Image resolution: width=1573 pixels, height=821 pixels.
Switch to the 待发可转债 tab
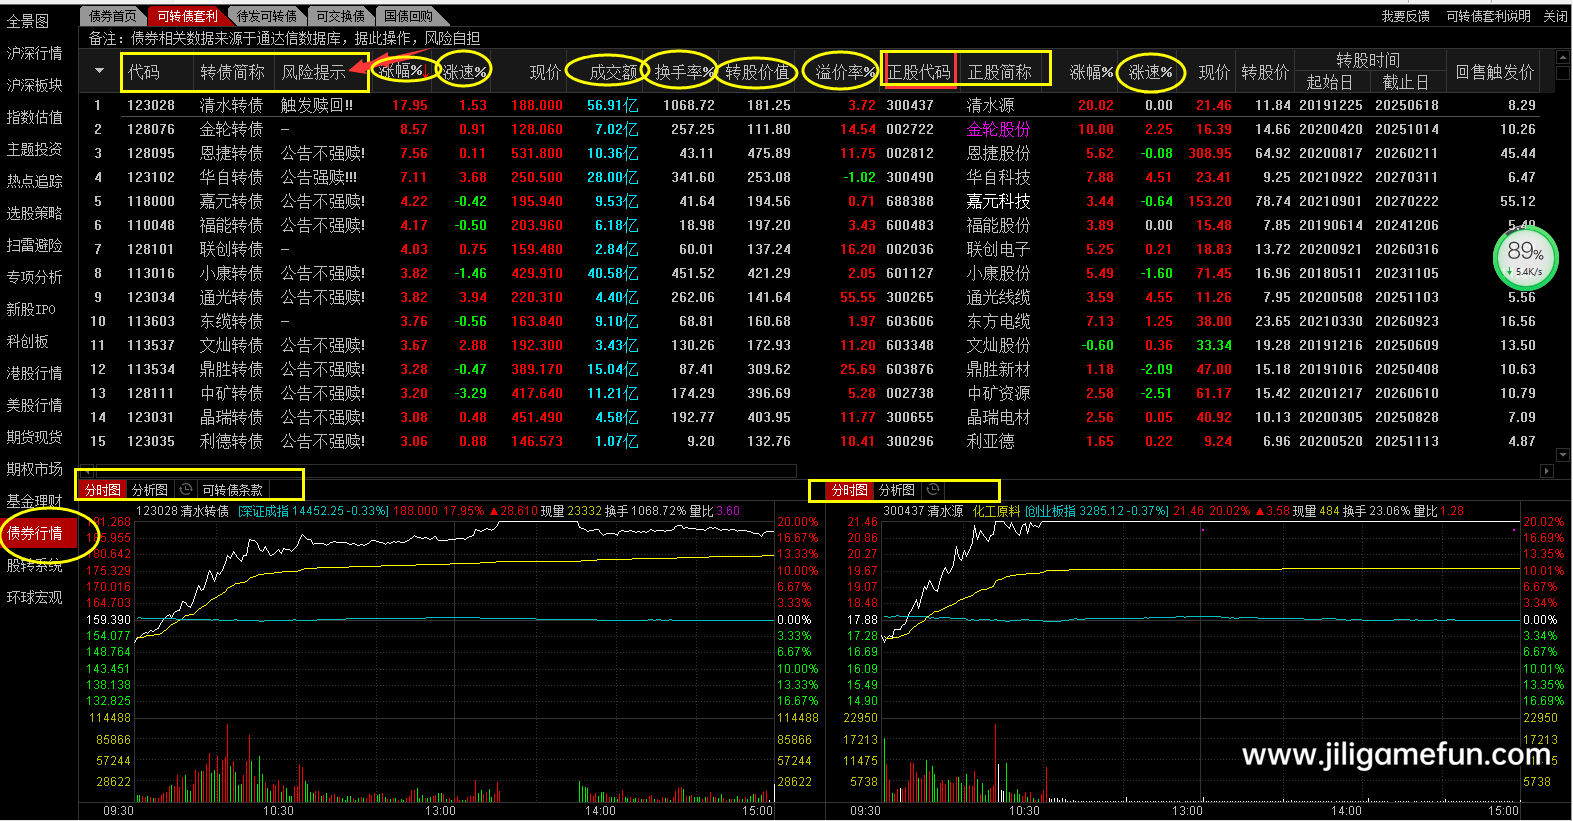[x=267, y=16]
